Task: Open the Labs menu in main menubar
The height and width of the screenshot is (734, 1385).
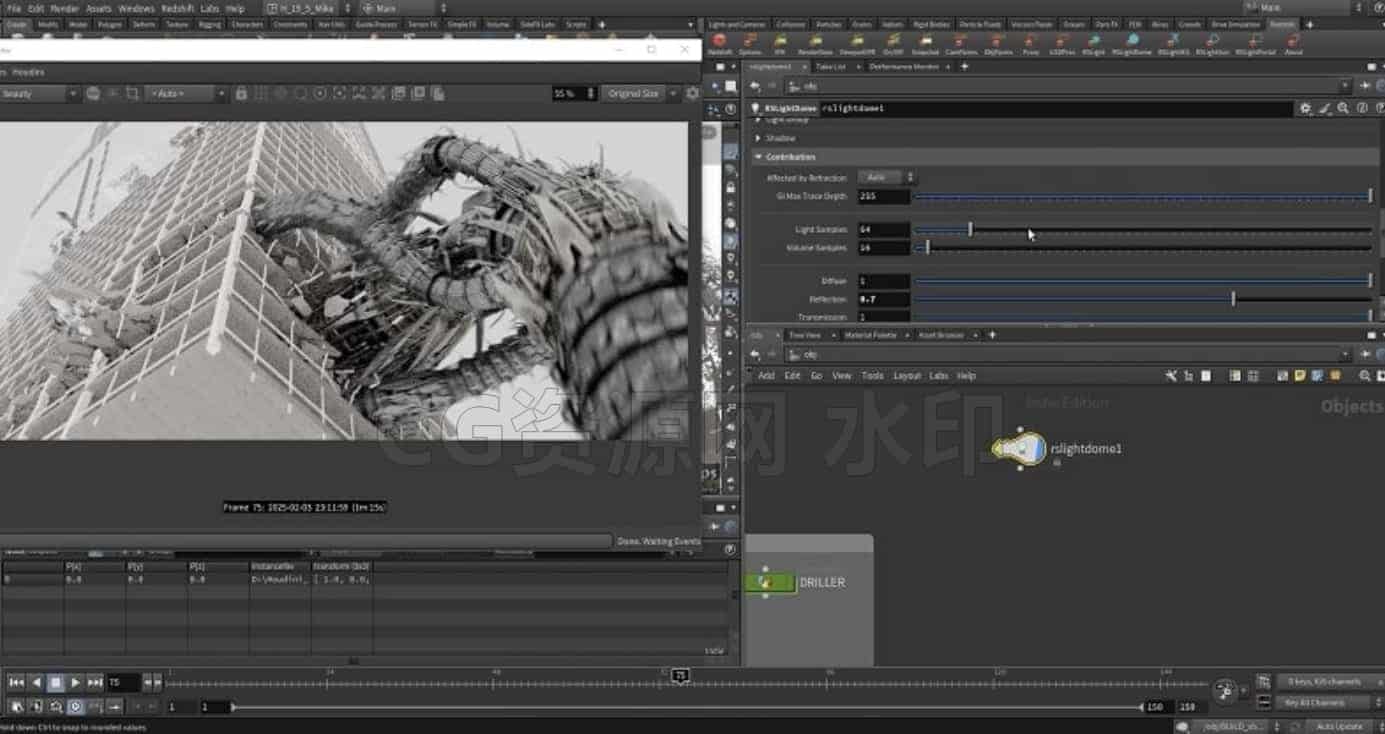Action: point(209,8)
